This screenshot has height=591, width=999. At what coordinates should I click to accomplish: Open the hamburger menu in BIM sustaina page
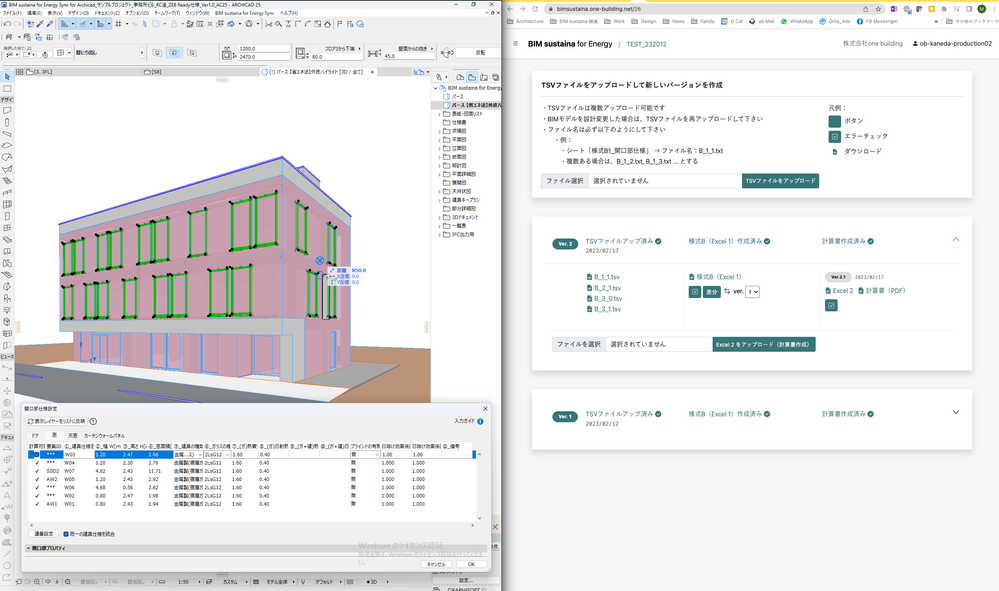(x=515, y=44)
